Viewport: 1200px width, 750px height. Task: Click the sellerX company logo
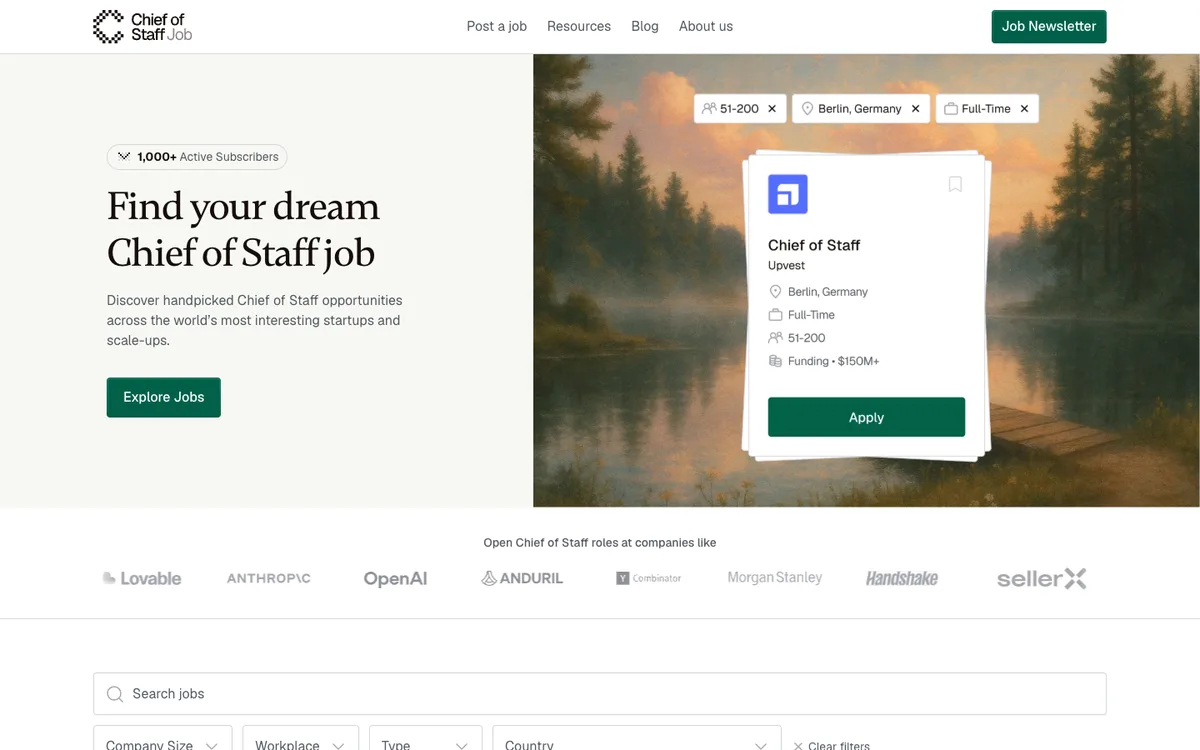click(1041, 578)
